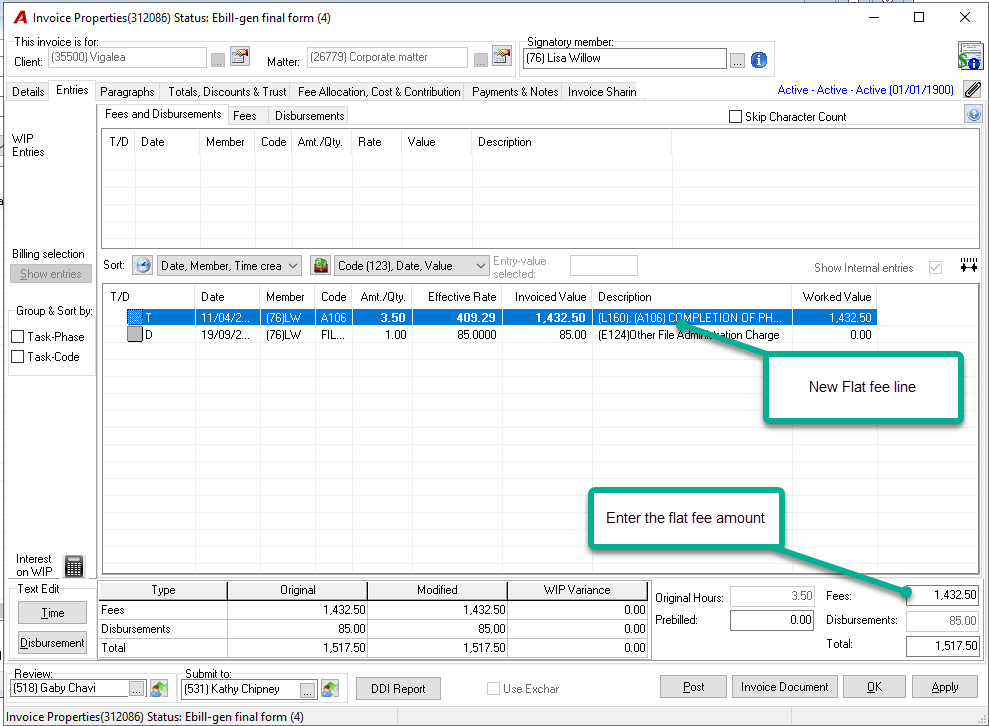Apply the invoice changes
This screenshot has height=726, width=989.
pyautogui.click(x=945, y=687)
